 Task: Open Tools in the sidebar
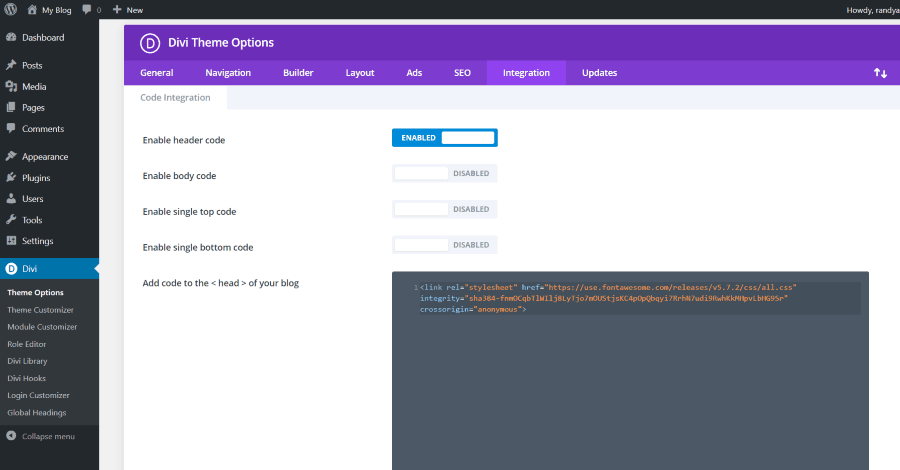tap(32, 220)
